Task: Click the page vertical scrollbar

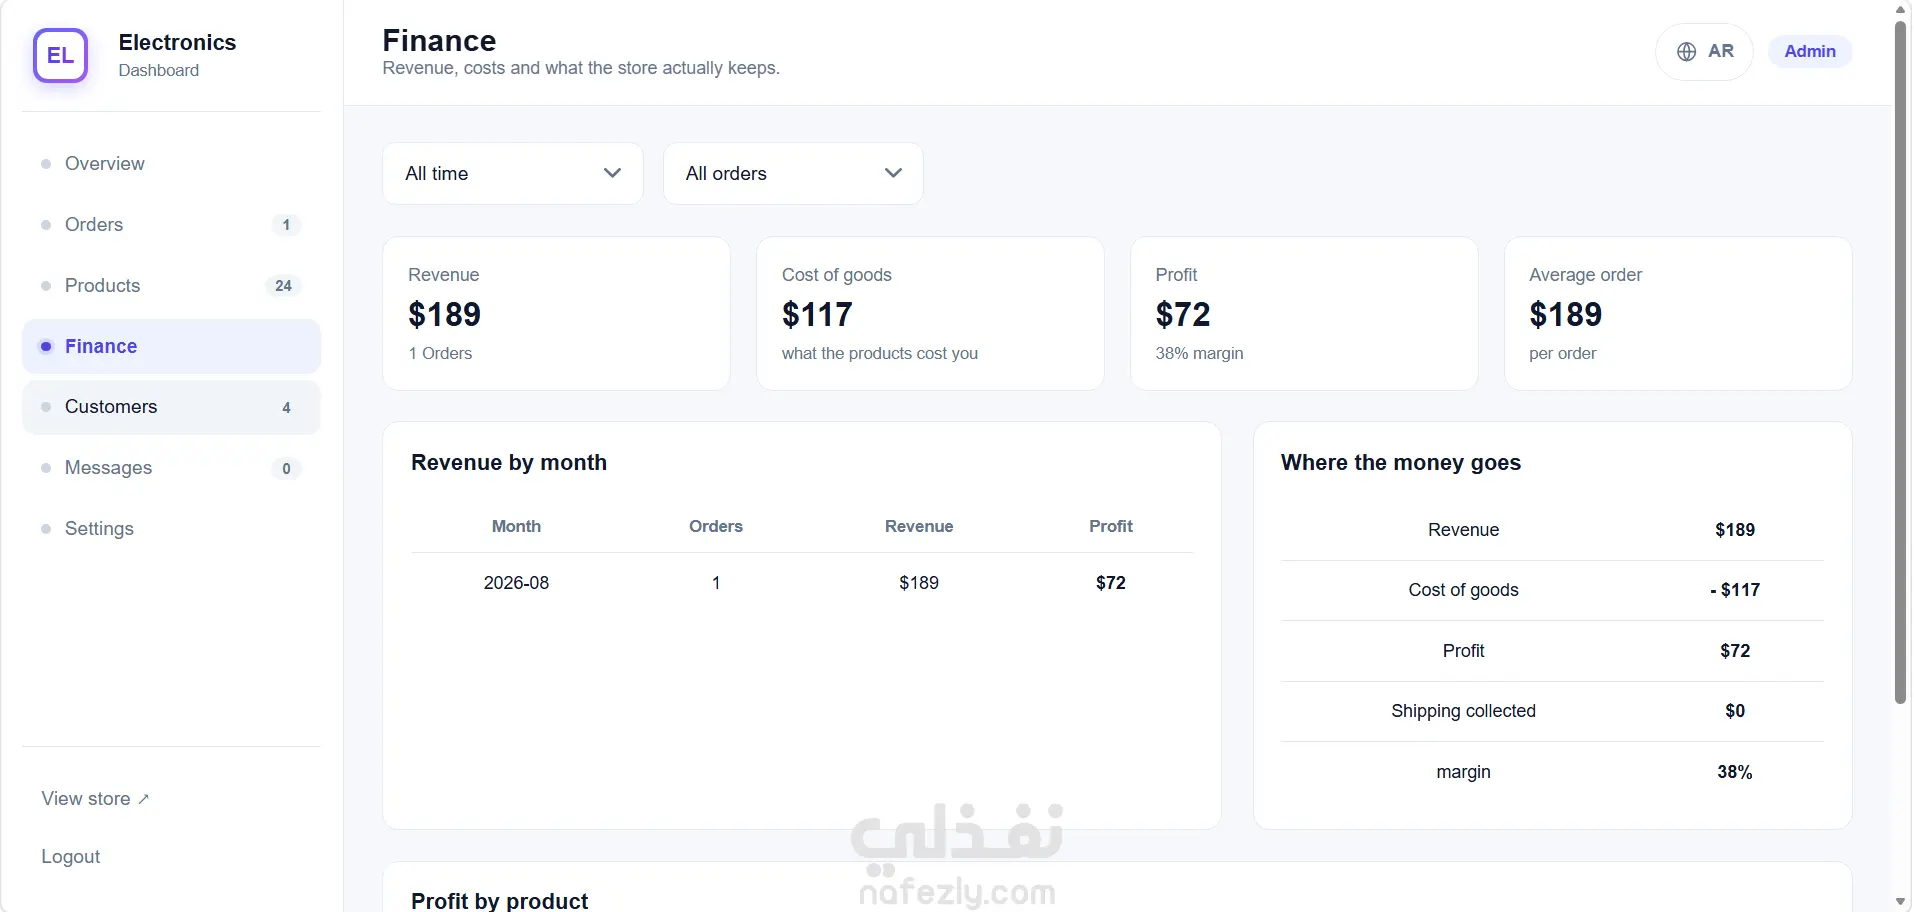Action: pyautogui.click(x=1900, y=362)
